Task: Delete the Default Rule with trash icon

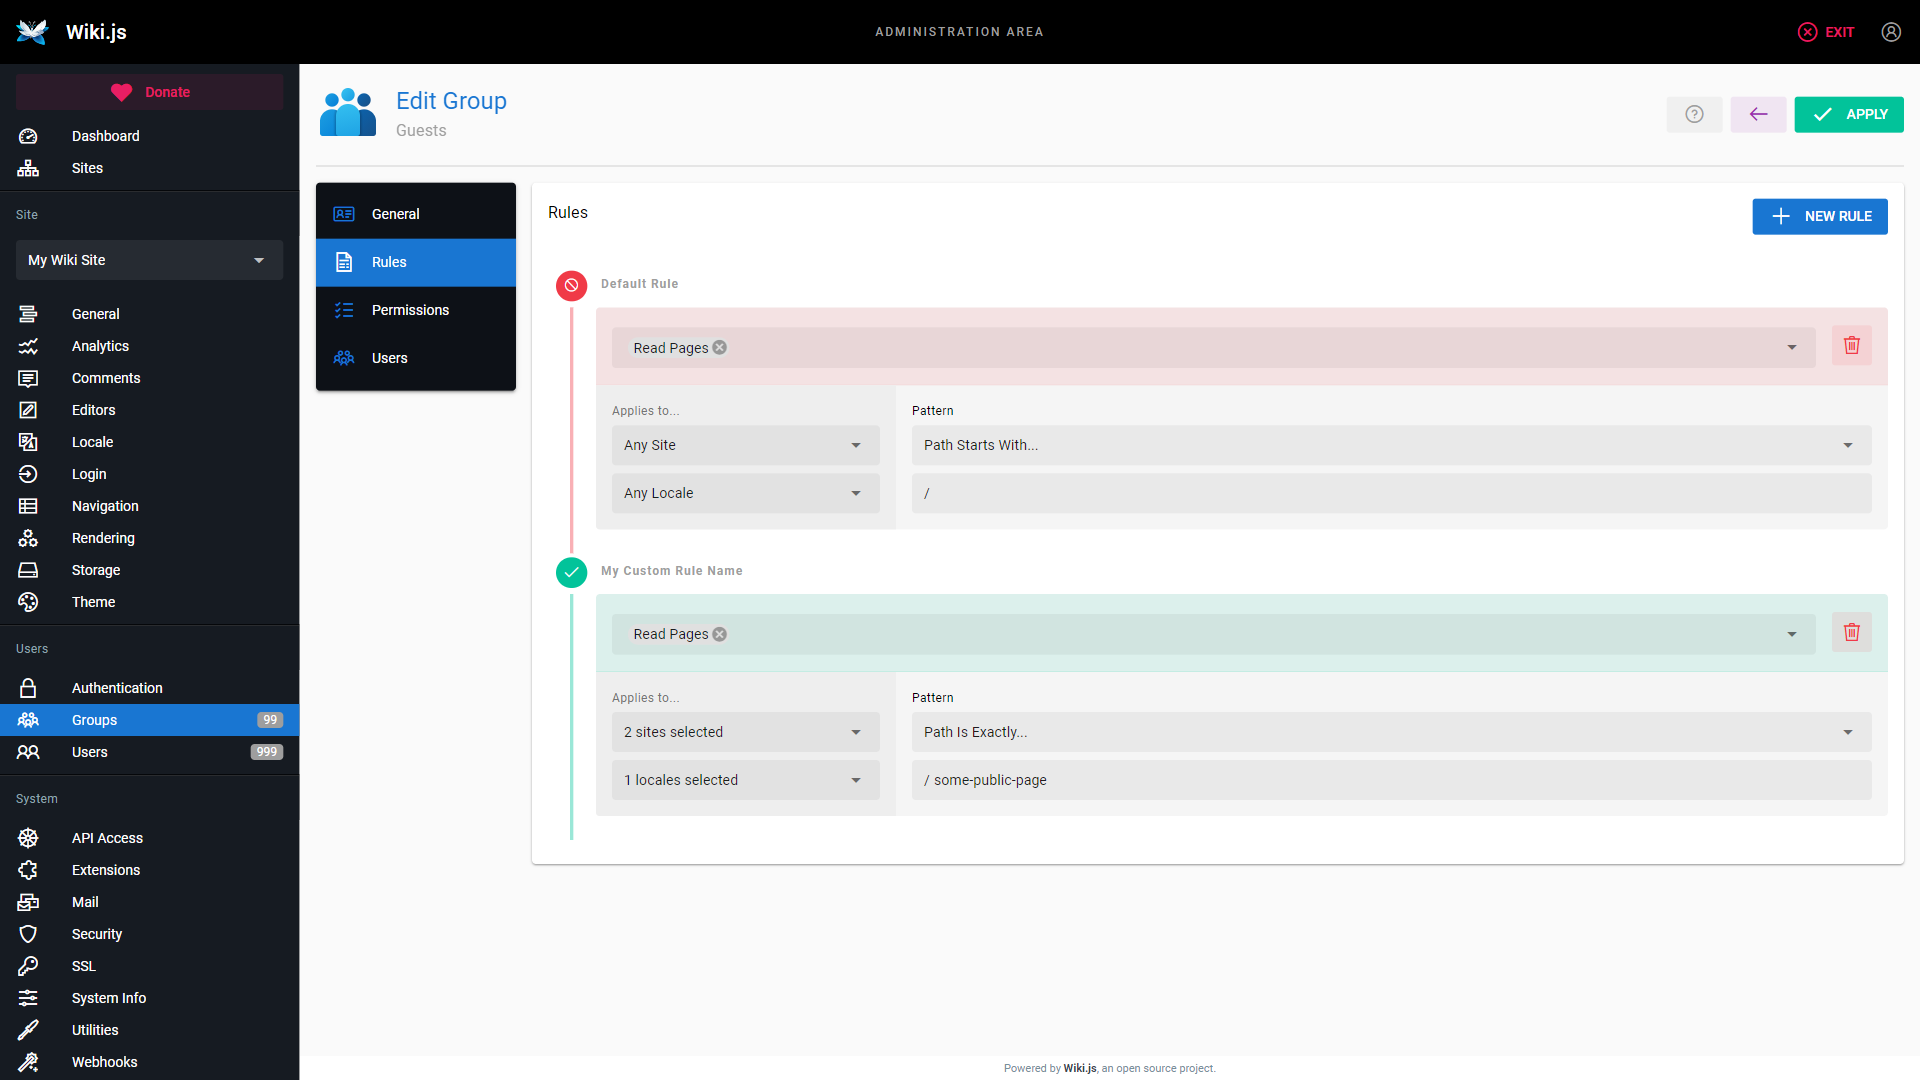Action: (1851, 345)
